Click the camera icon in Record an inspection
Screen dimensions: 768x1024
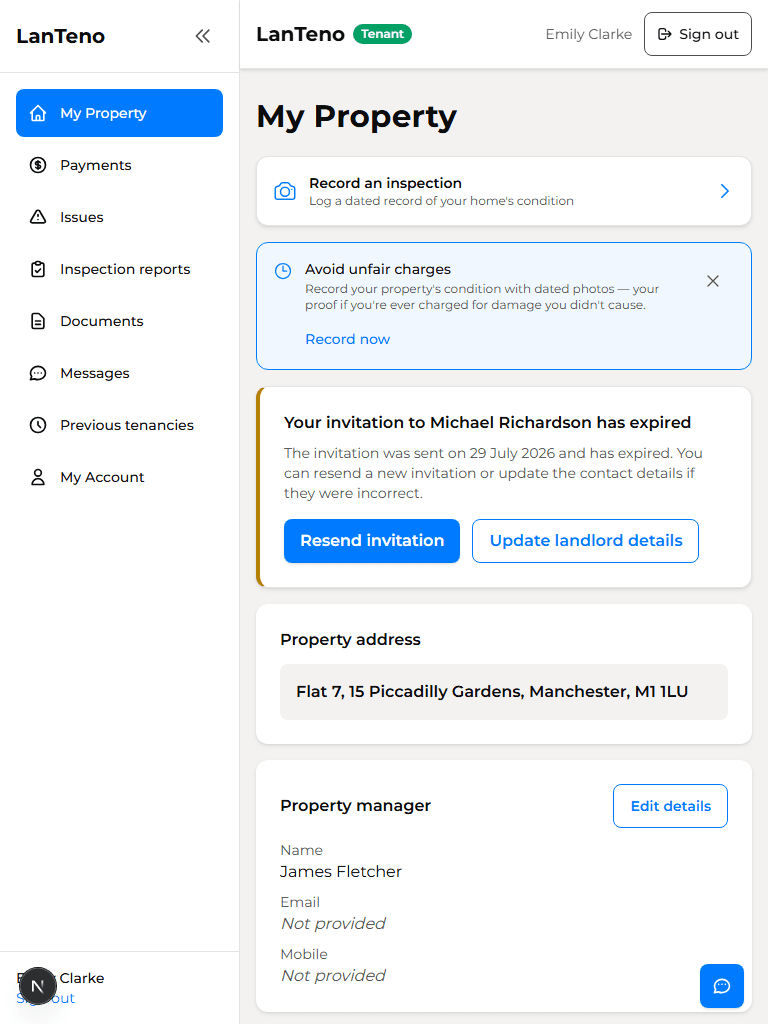pos(285,191)
